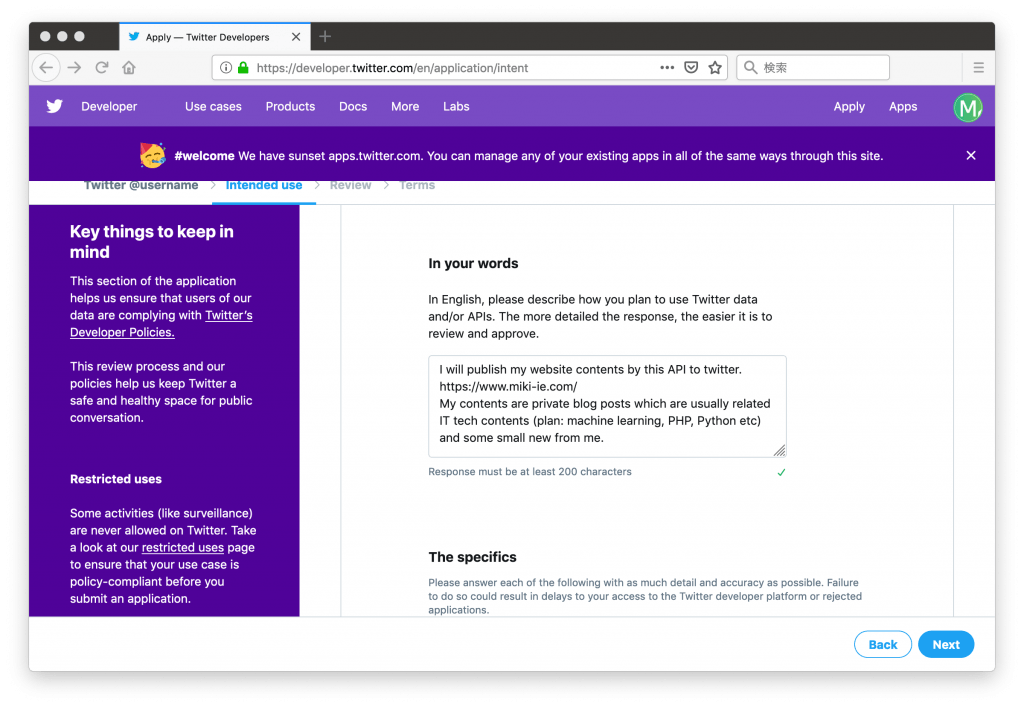This screenshot has width=1024, height=707.
Task: Open page actions three-dot menu
Action: click(x=667, y=68)
